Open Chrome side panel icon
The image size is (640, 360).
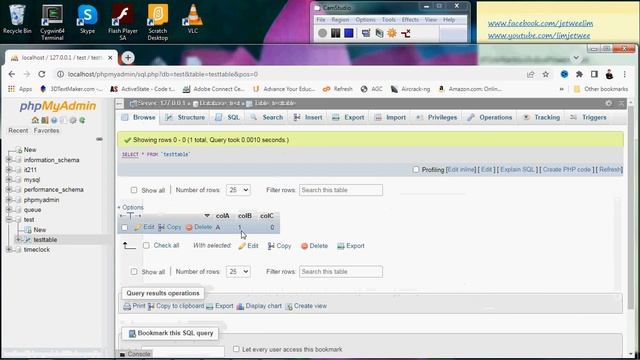(x=594, y=74)
